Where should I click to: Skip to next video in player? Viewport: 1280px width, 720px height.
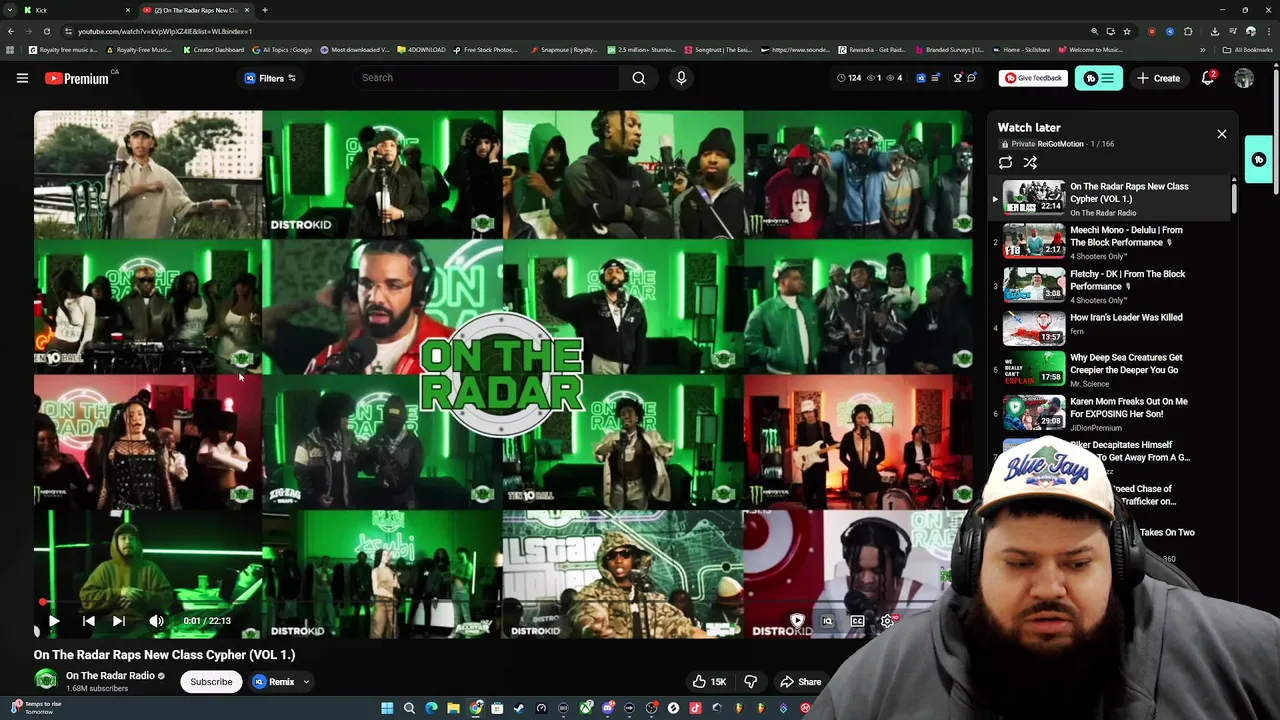tap(118, 621)
